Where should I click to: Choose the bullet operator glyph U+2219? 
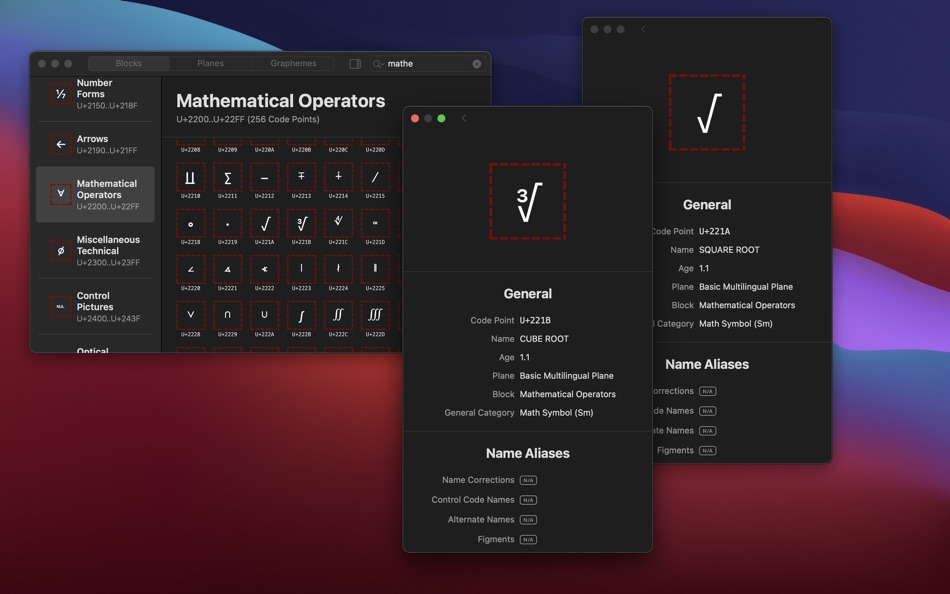click(x=227, y=224)
